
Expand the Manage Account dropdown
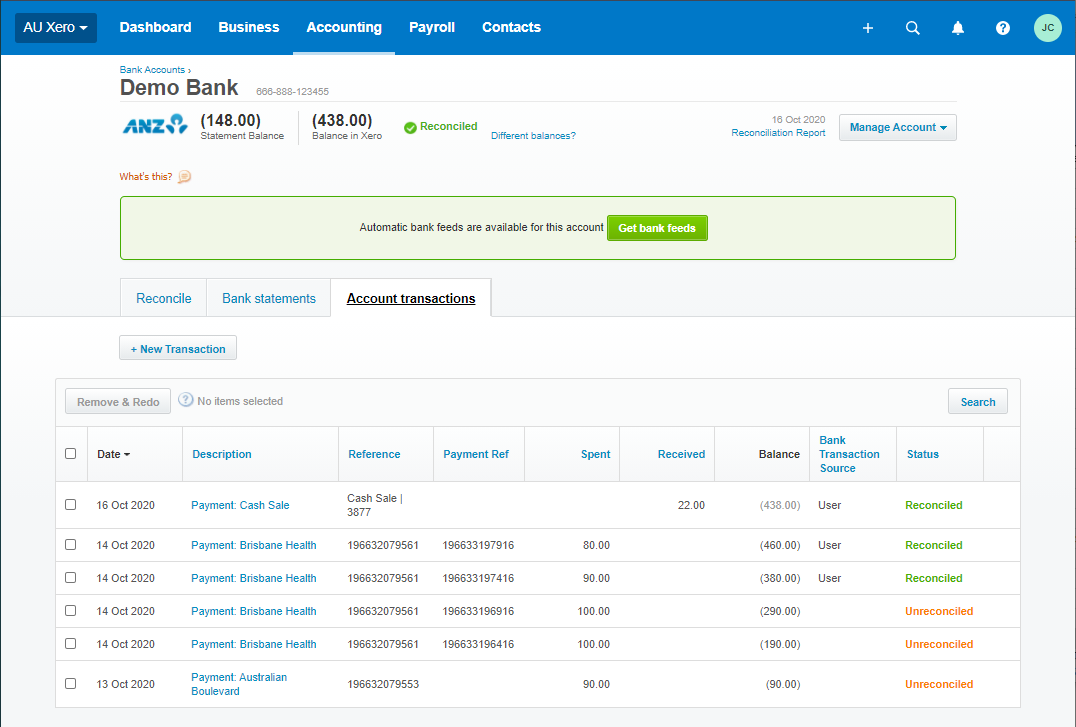[898, 128]
